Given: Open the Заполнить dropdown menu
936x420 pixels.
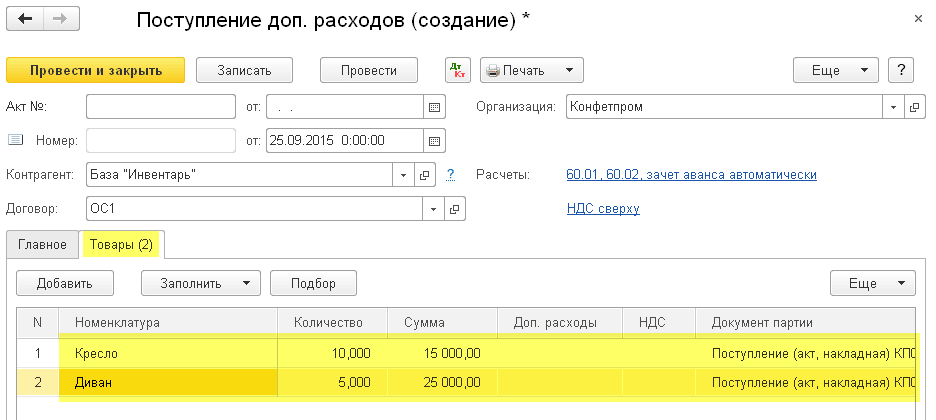Looking at the screenshot, I should point(200,283).
